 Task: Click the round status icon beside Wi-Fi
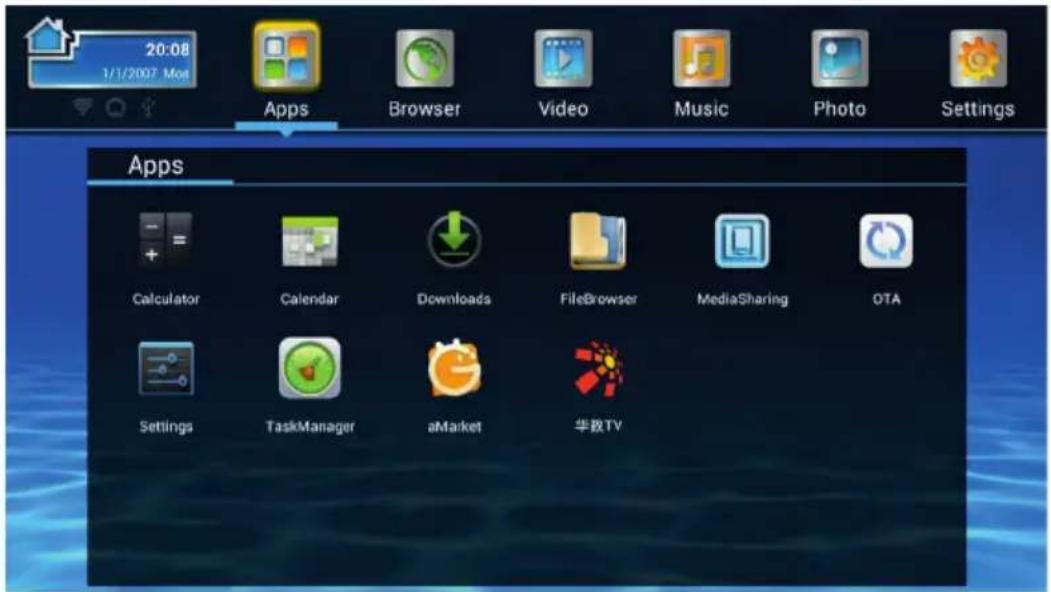115,107
